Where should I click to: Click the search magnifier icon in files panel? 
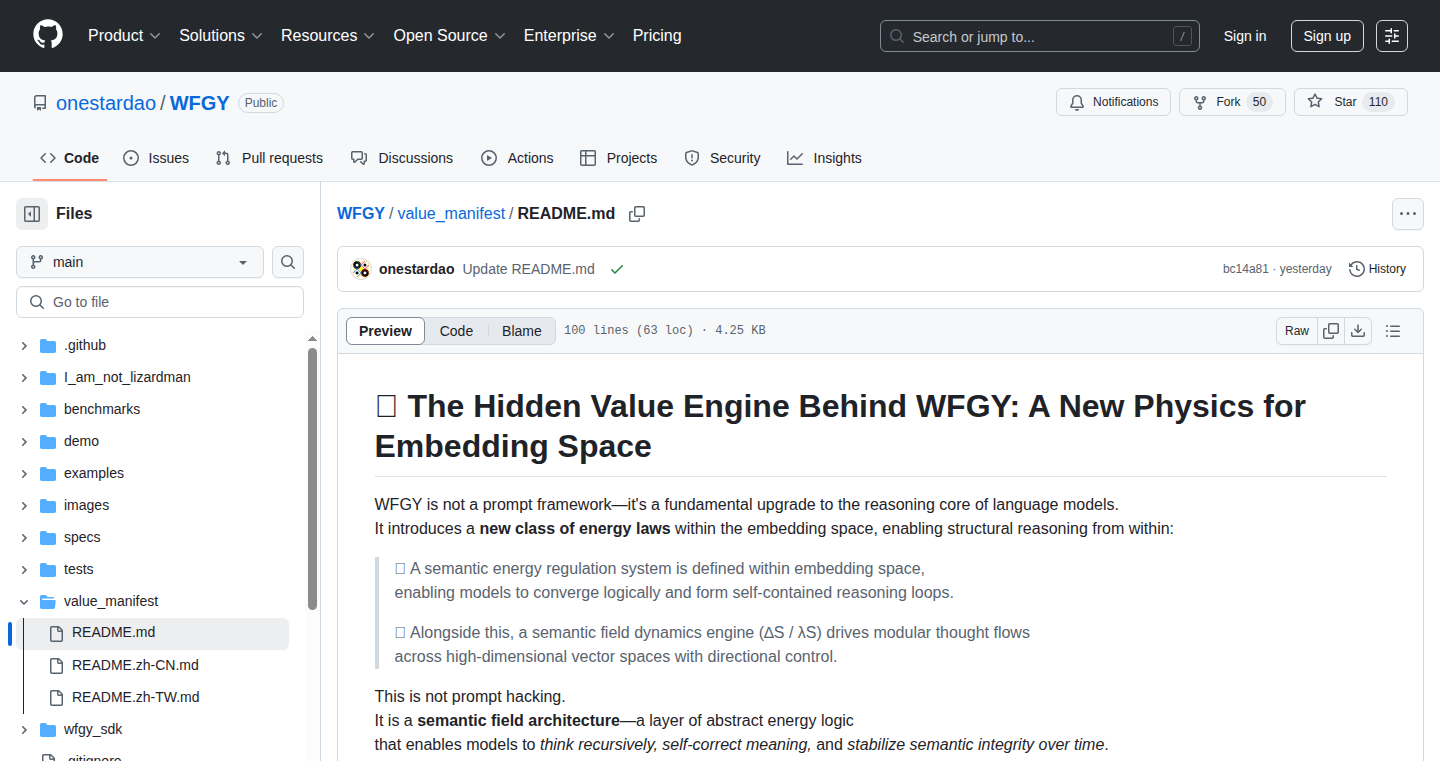288,262
